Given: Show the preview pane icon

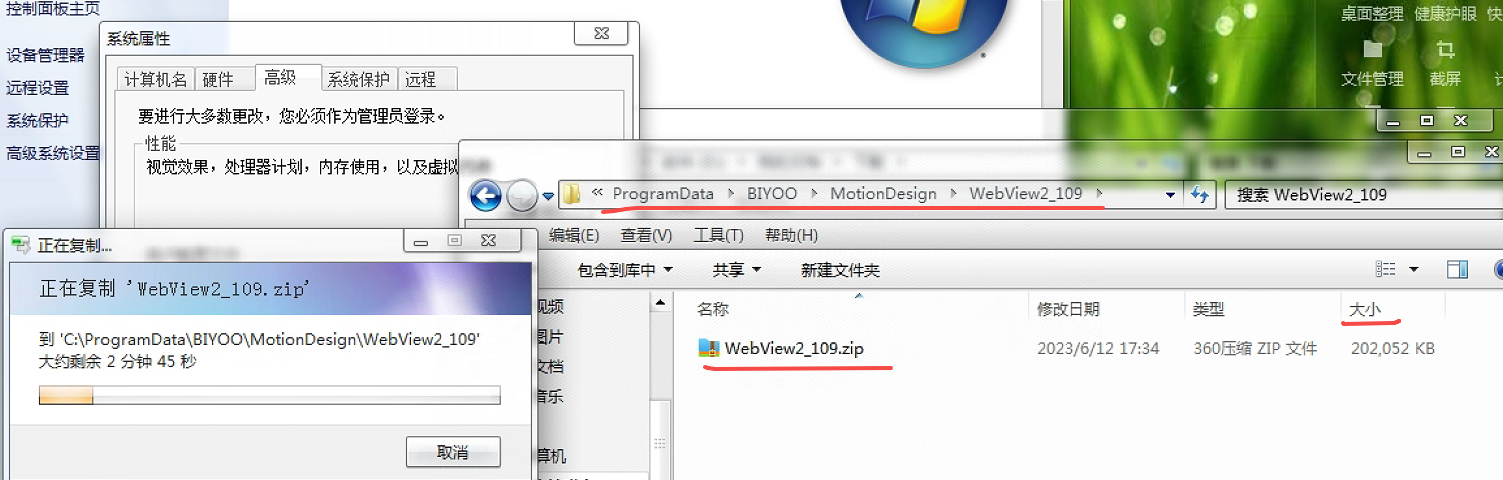Looking at the screenshot, I should [x=1457, y=269].
